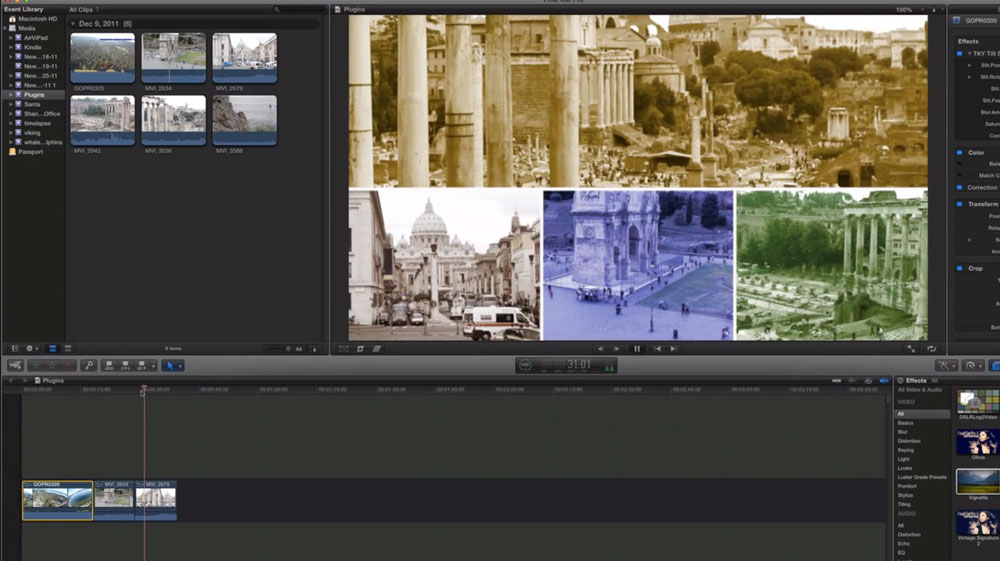
Task: Play viewer in full screen
Action: tap(911, 349)
